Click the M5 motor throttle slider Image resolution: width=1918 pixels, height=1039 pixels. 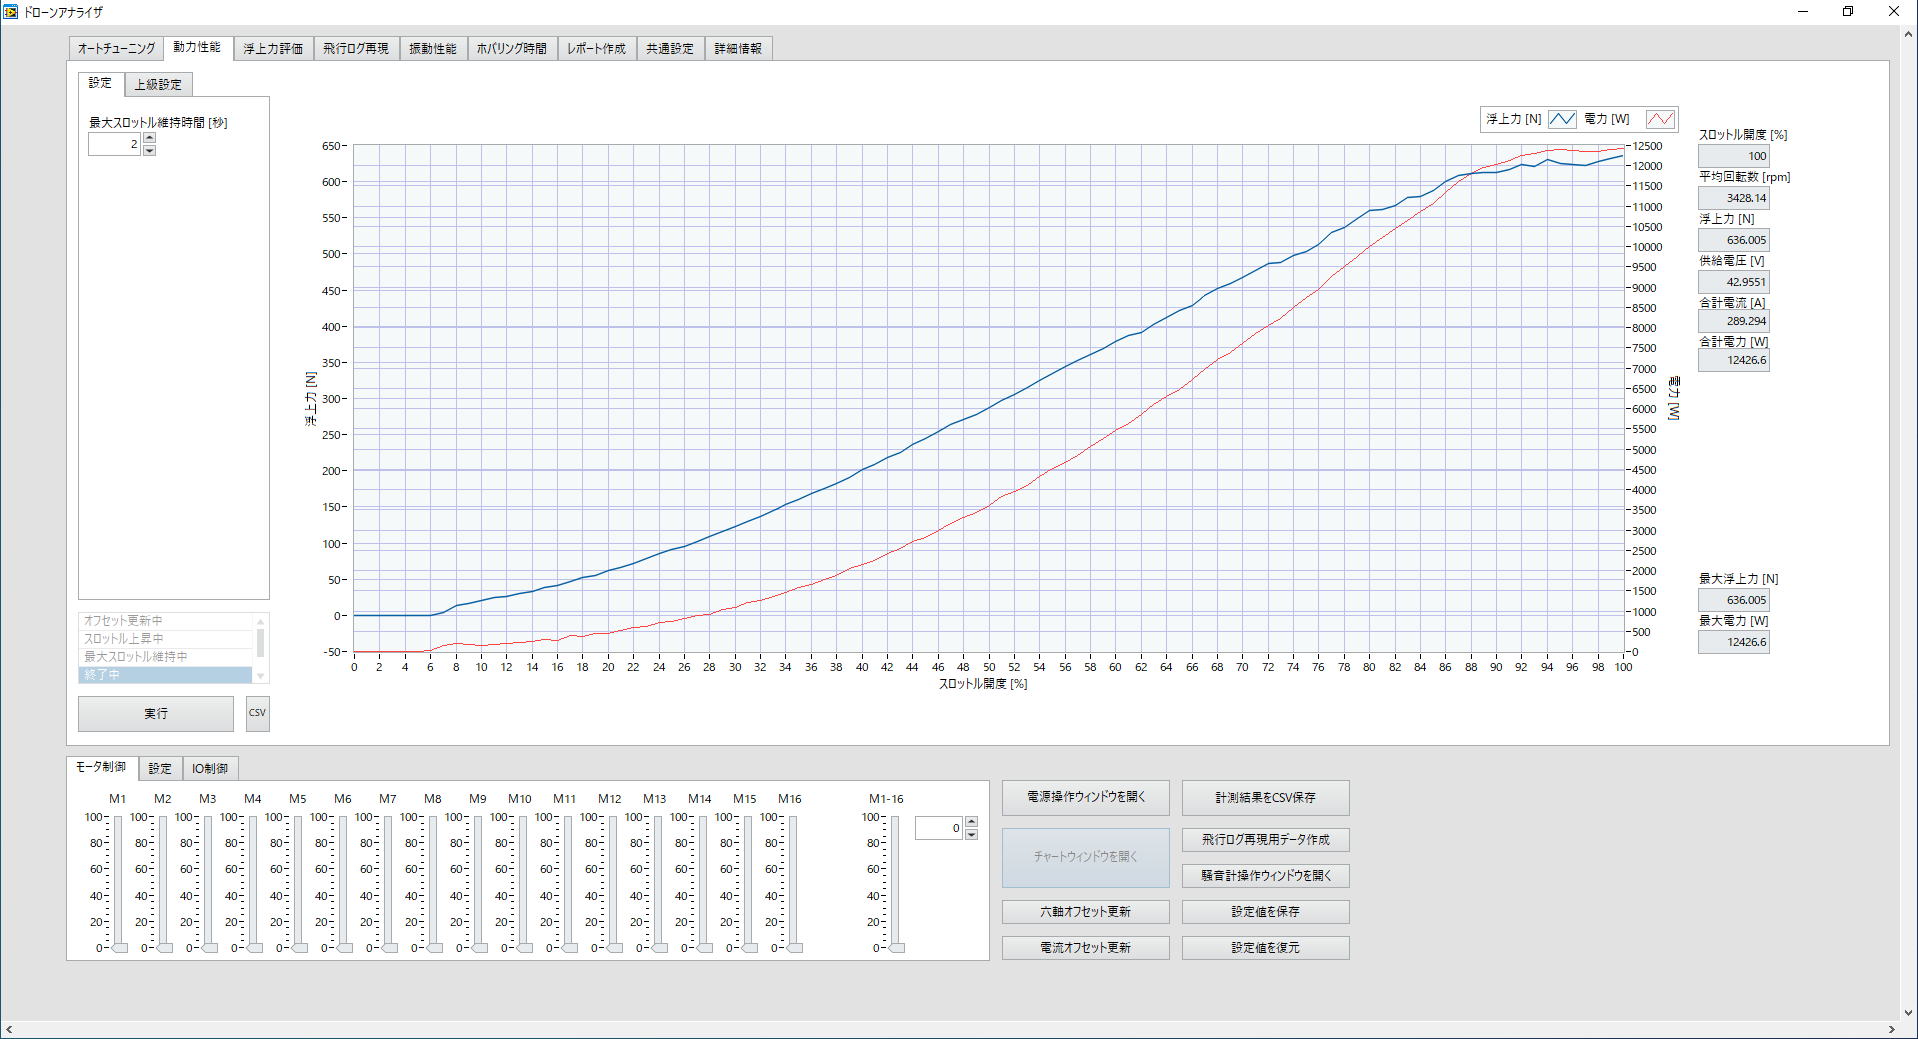[299, 882]
